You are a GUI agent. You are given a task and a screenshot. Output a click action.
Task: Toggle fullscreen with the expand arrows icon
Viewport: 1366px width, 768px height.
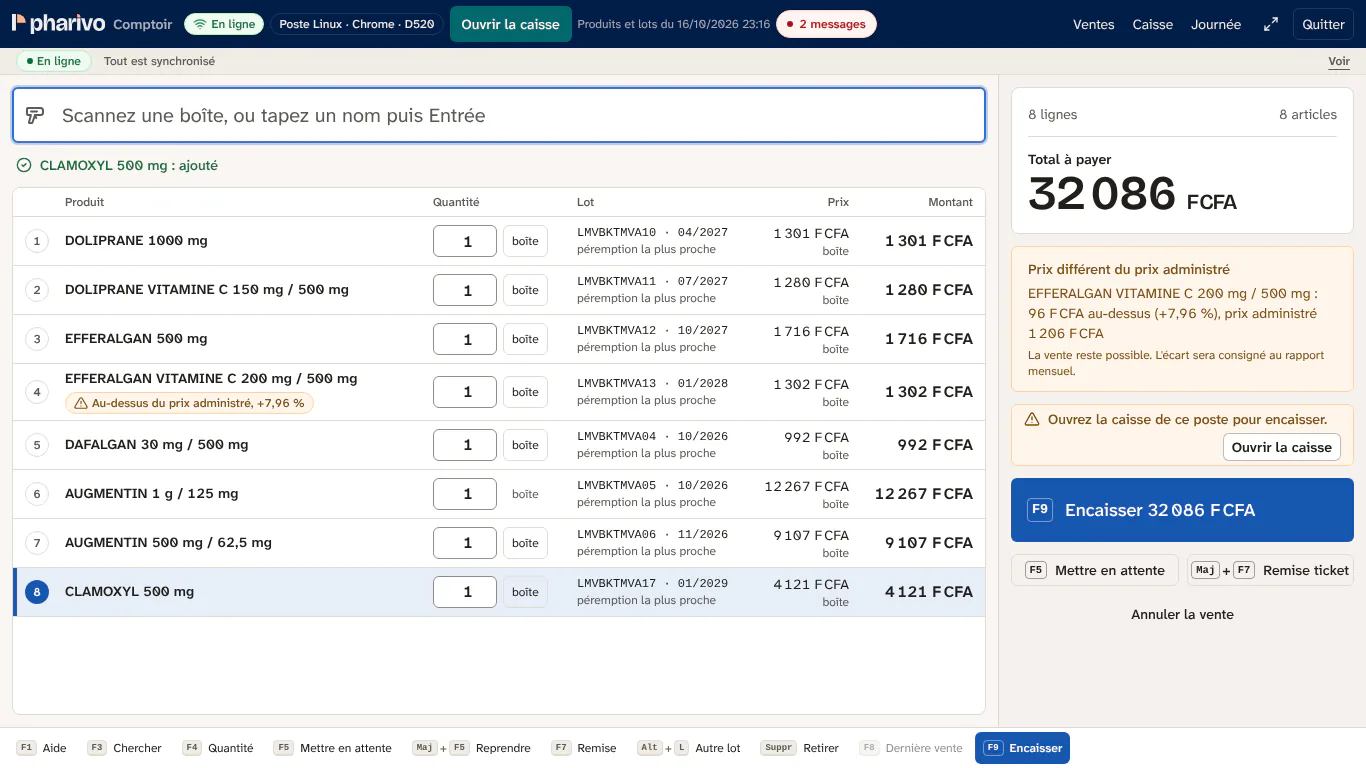tap(1271, 24)
